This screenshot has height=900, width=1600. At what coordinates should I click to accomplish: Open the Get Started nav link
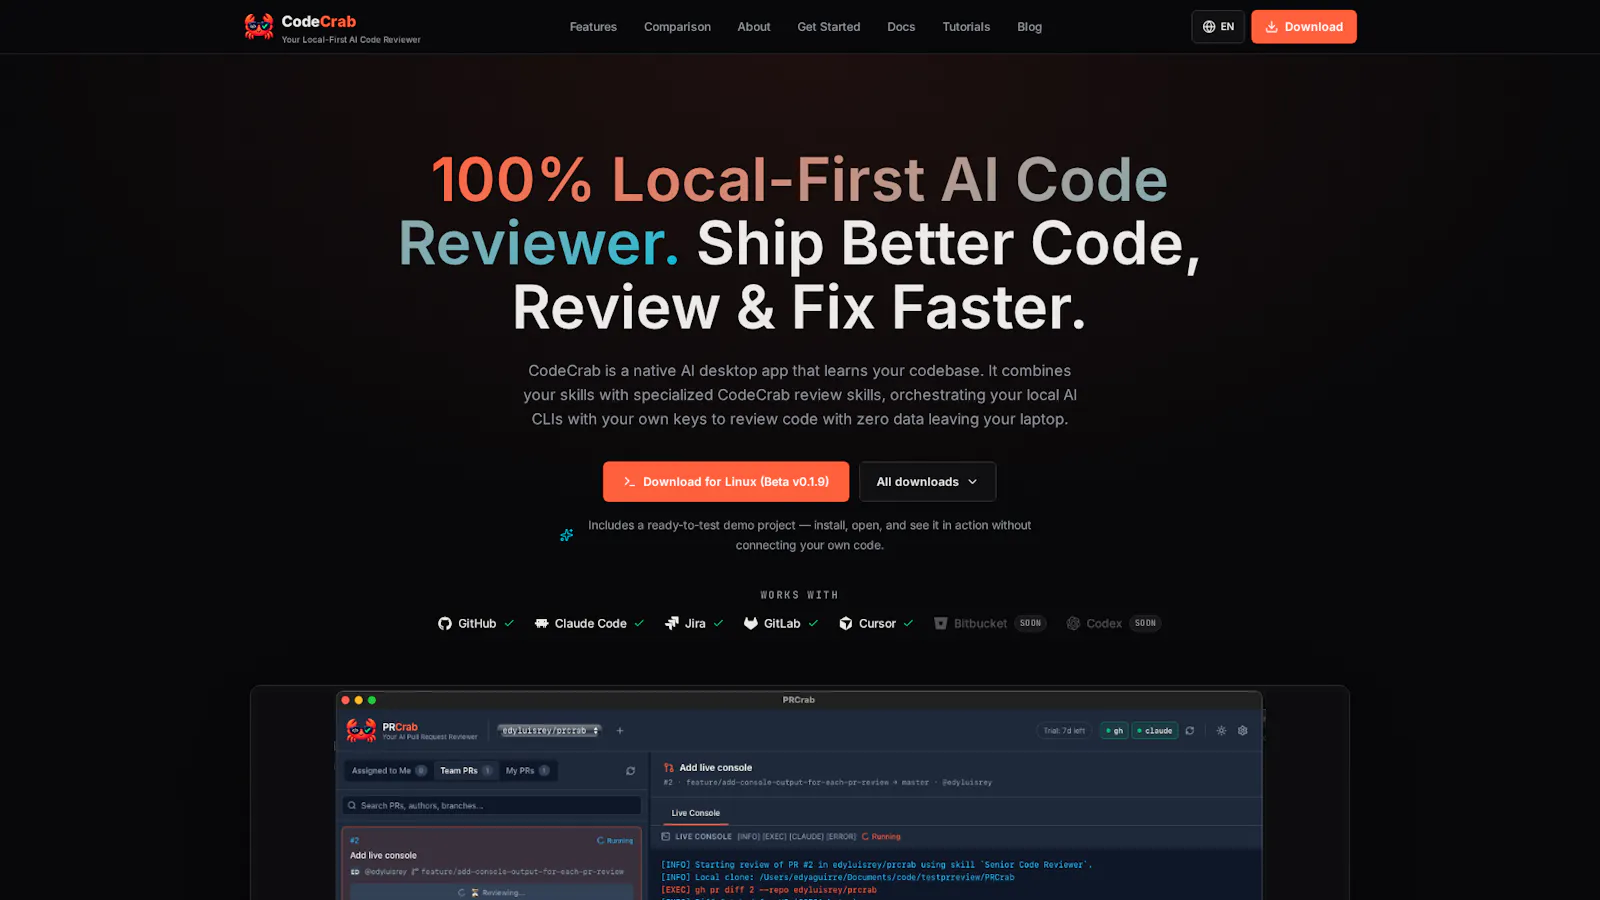(x=829, y=27)
